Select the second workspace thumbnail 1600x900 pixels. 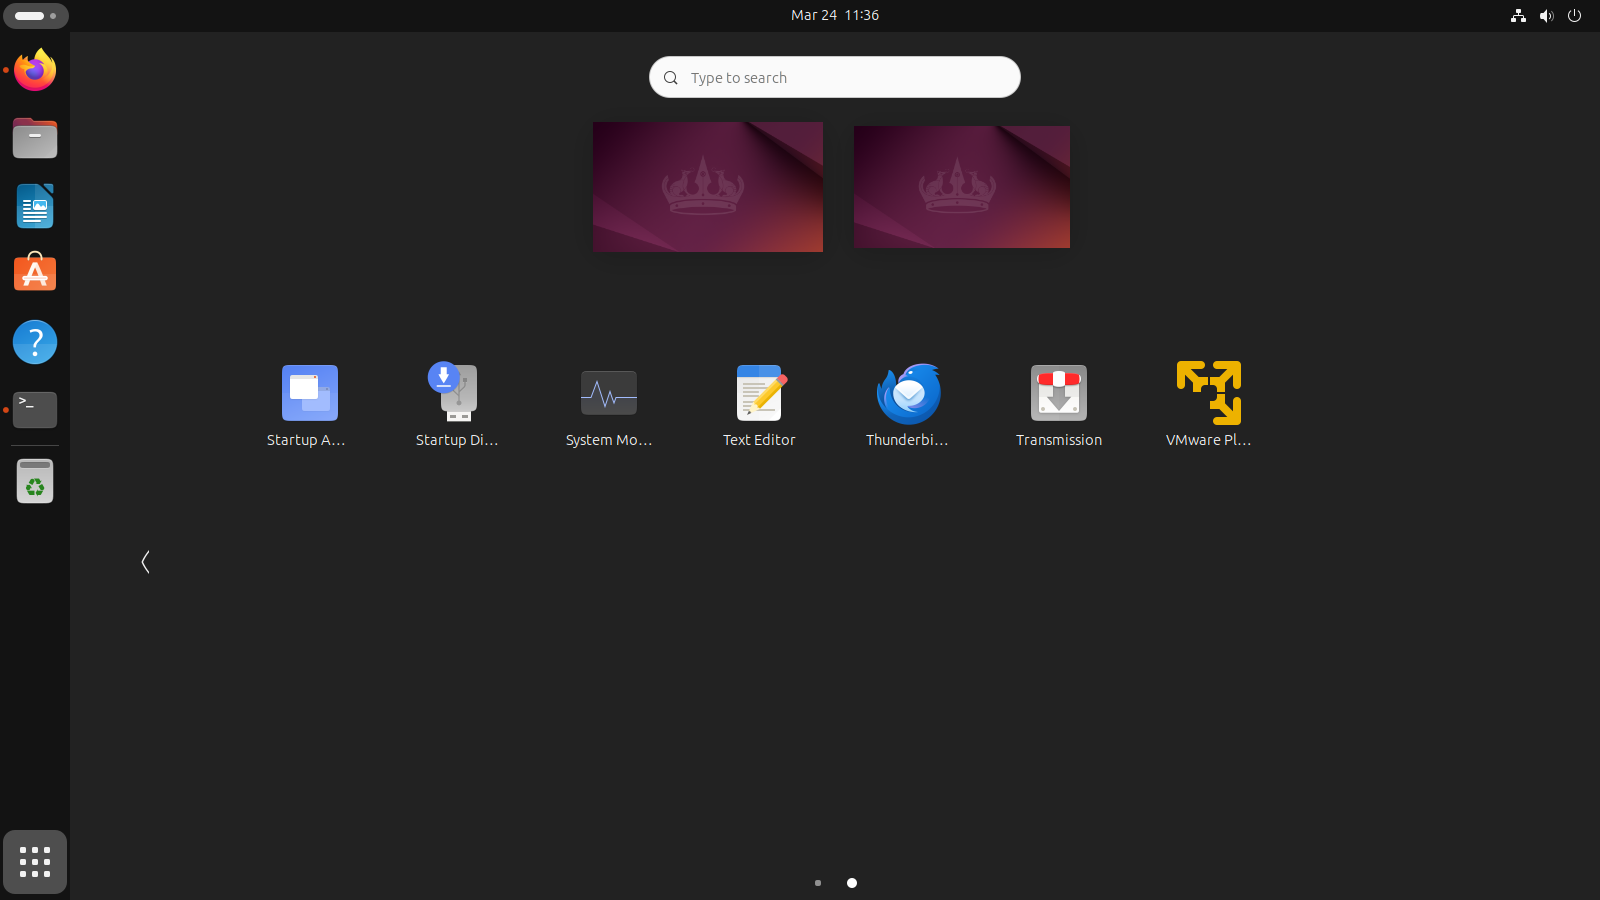pyautogui.click(x=961, y=186)
